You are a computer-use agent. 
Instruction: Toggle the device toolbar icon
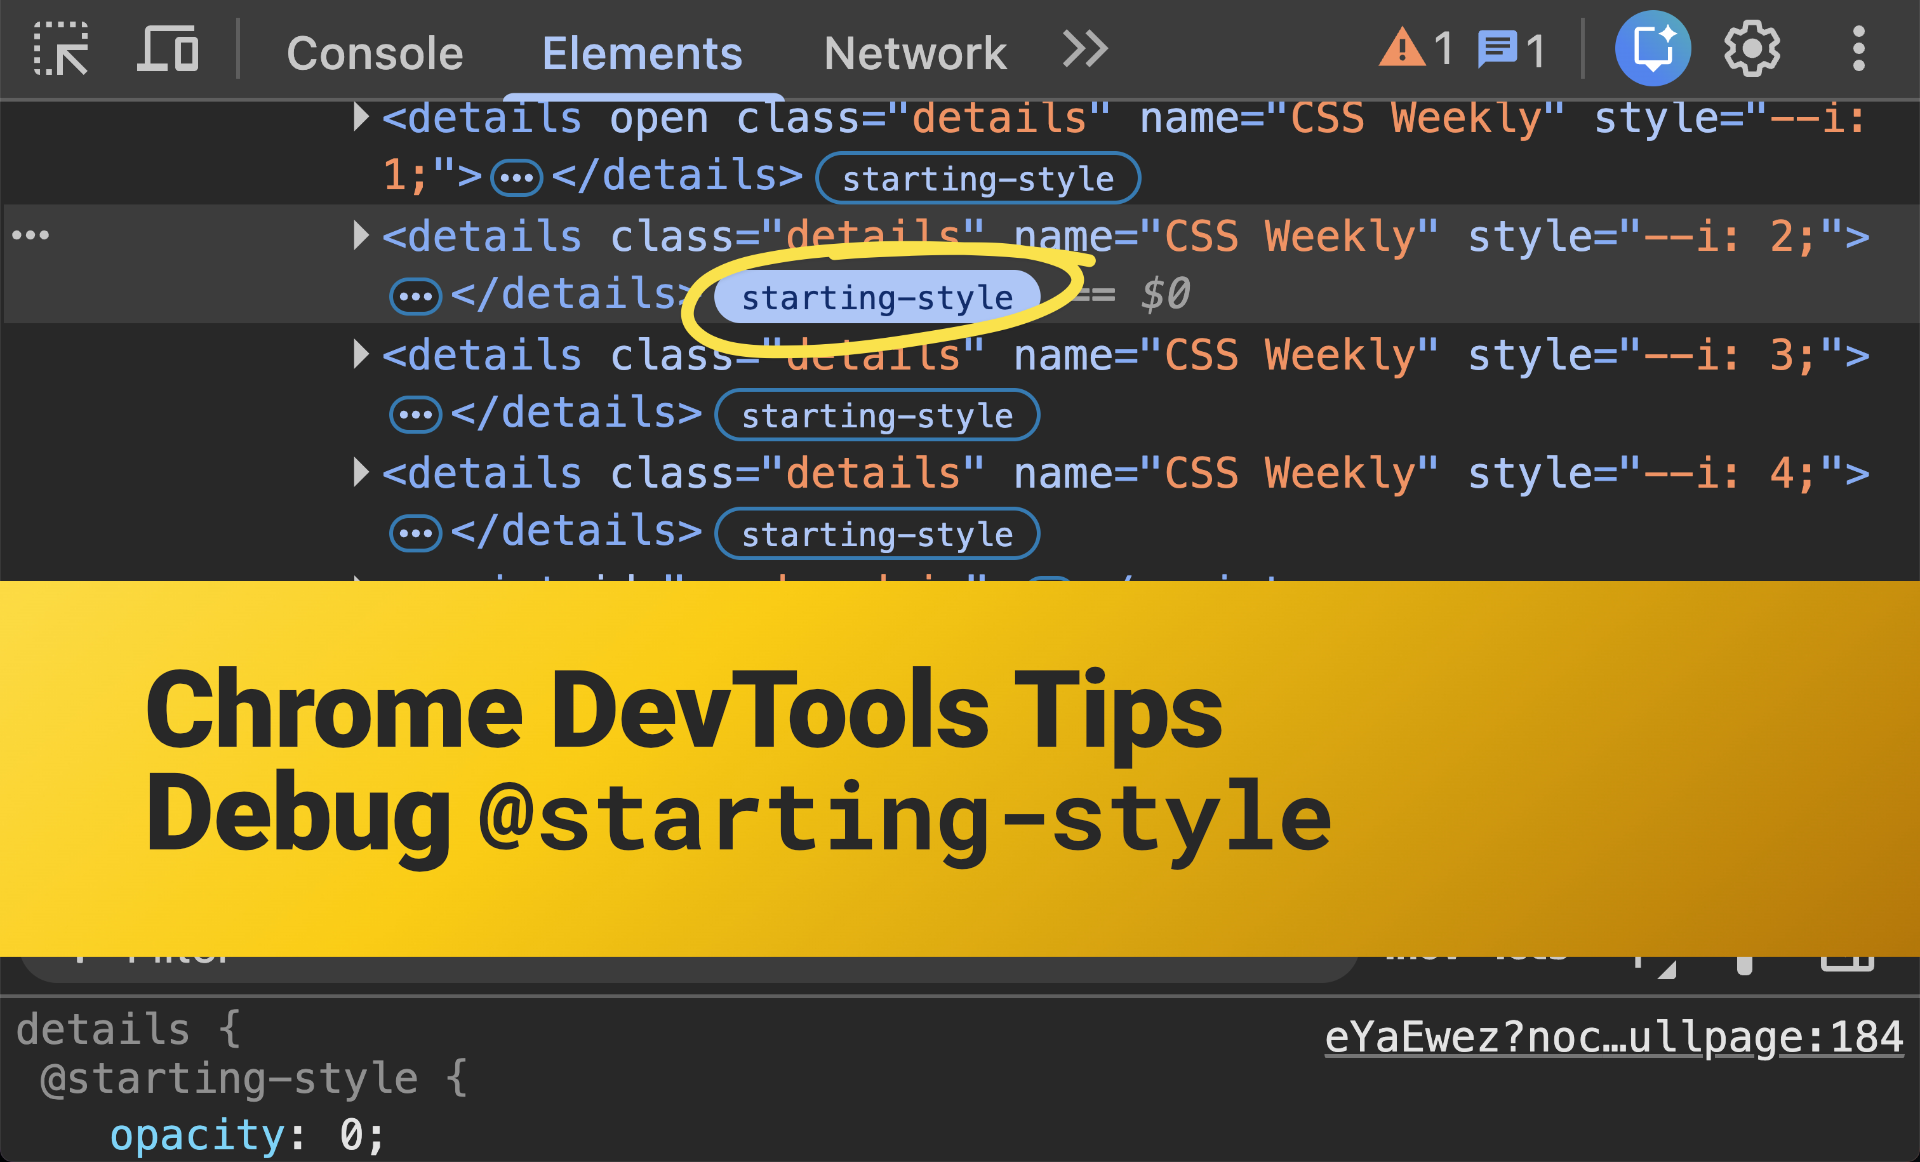[168, 49]
